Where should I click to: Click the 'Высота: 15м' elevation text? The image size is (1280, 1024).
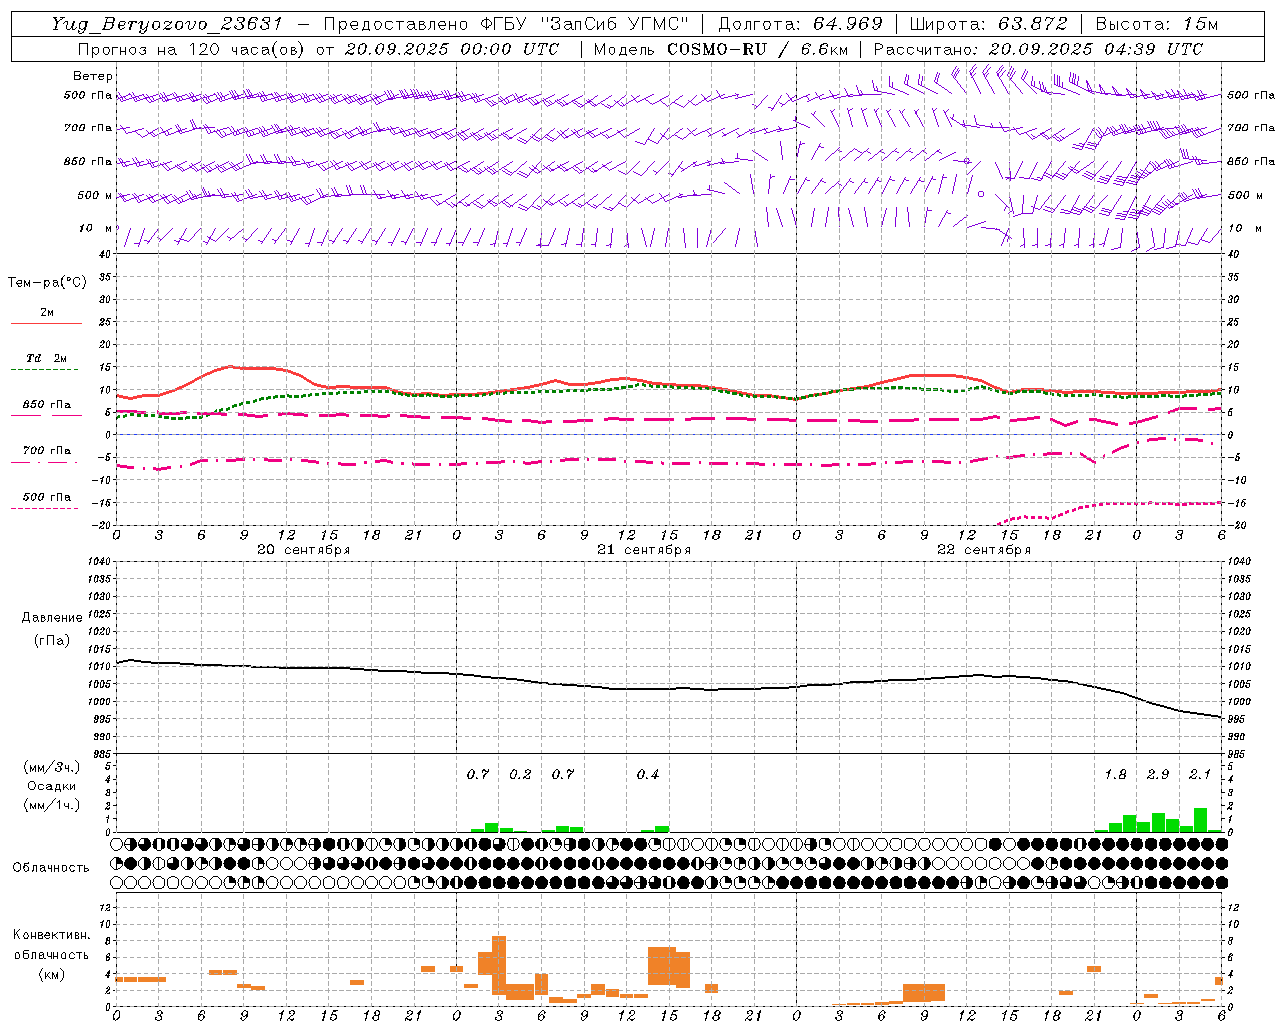tap(1157, 24)
